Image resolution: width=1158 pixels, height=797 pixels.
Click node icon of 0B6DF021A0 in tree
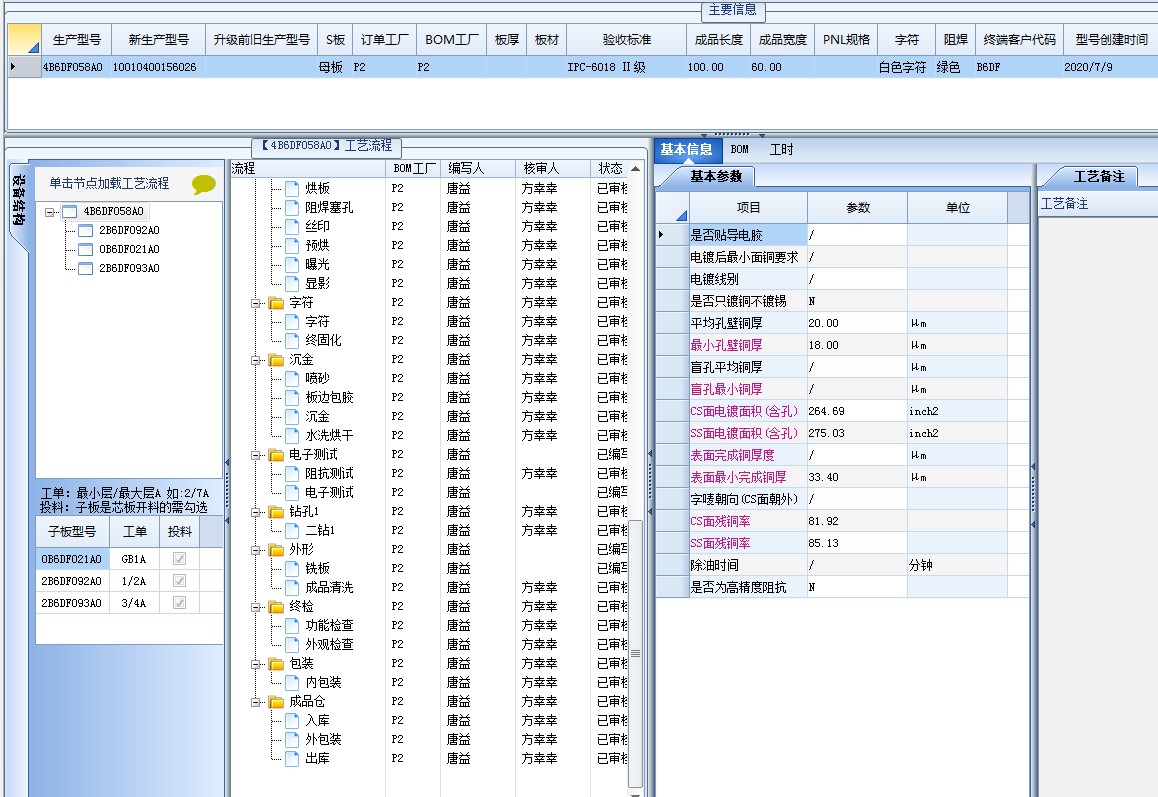pos(86,250)
